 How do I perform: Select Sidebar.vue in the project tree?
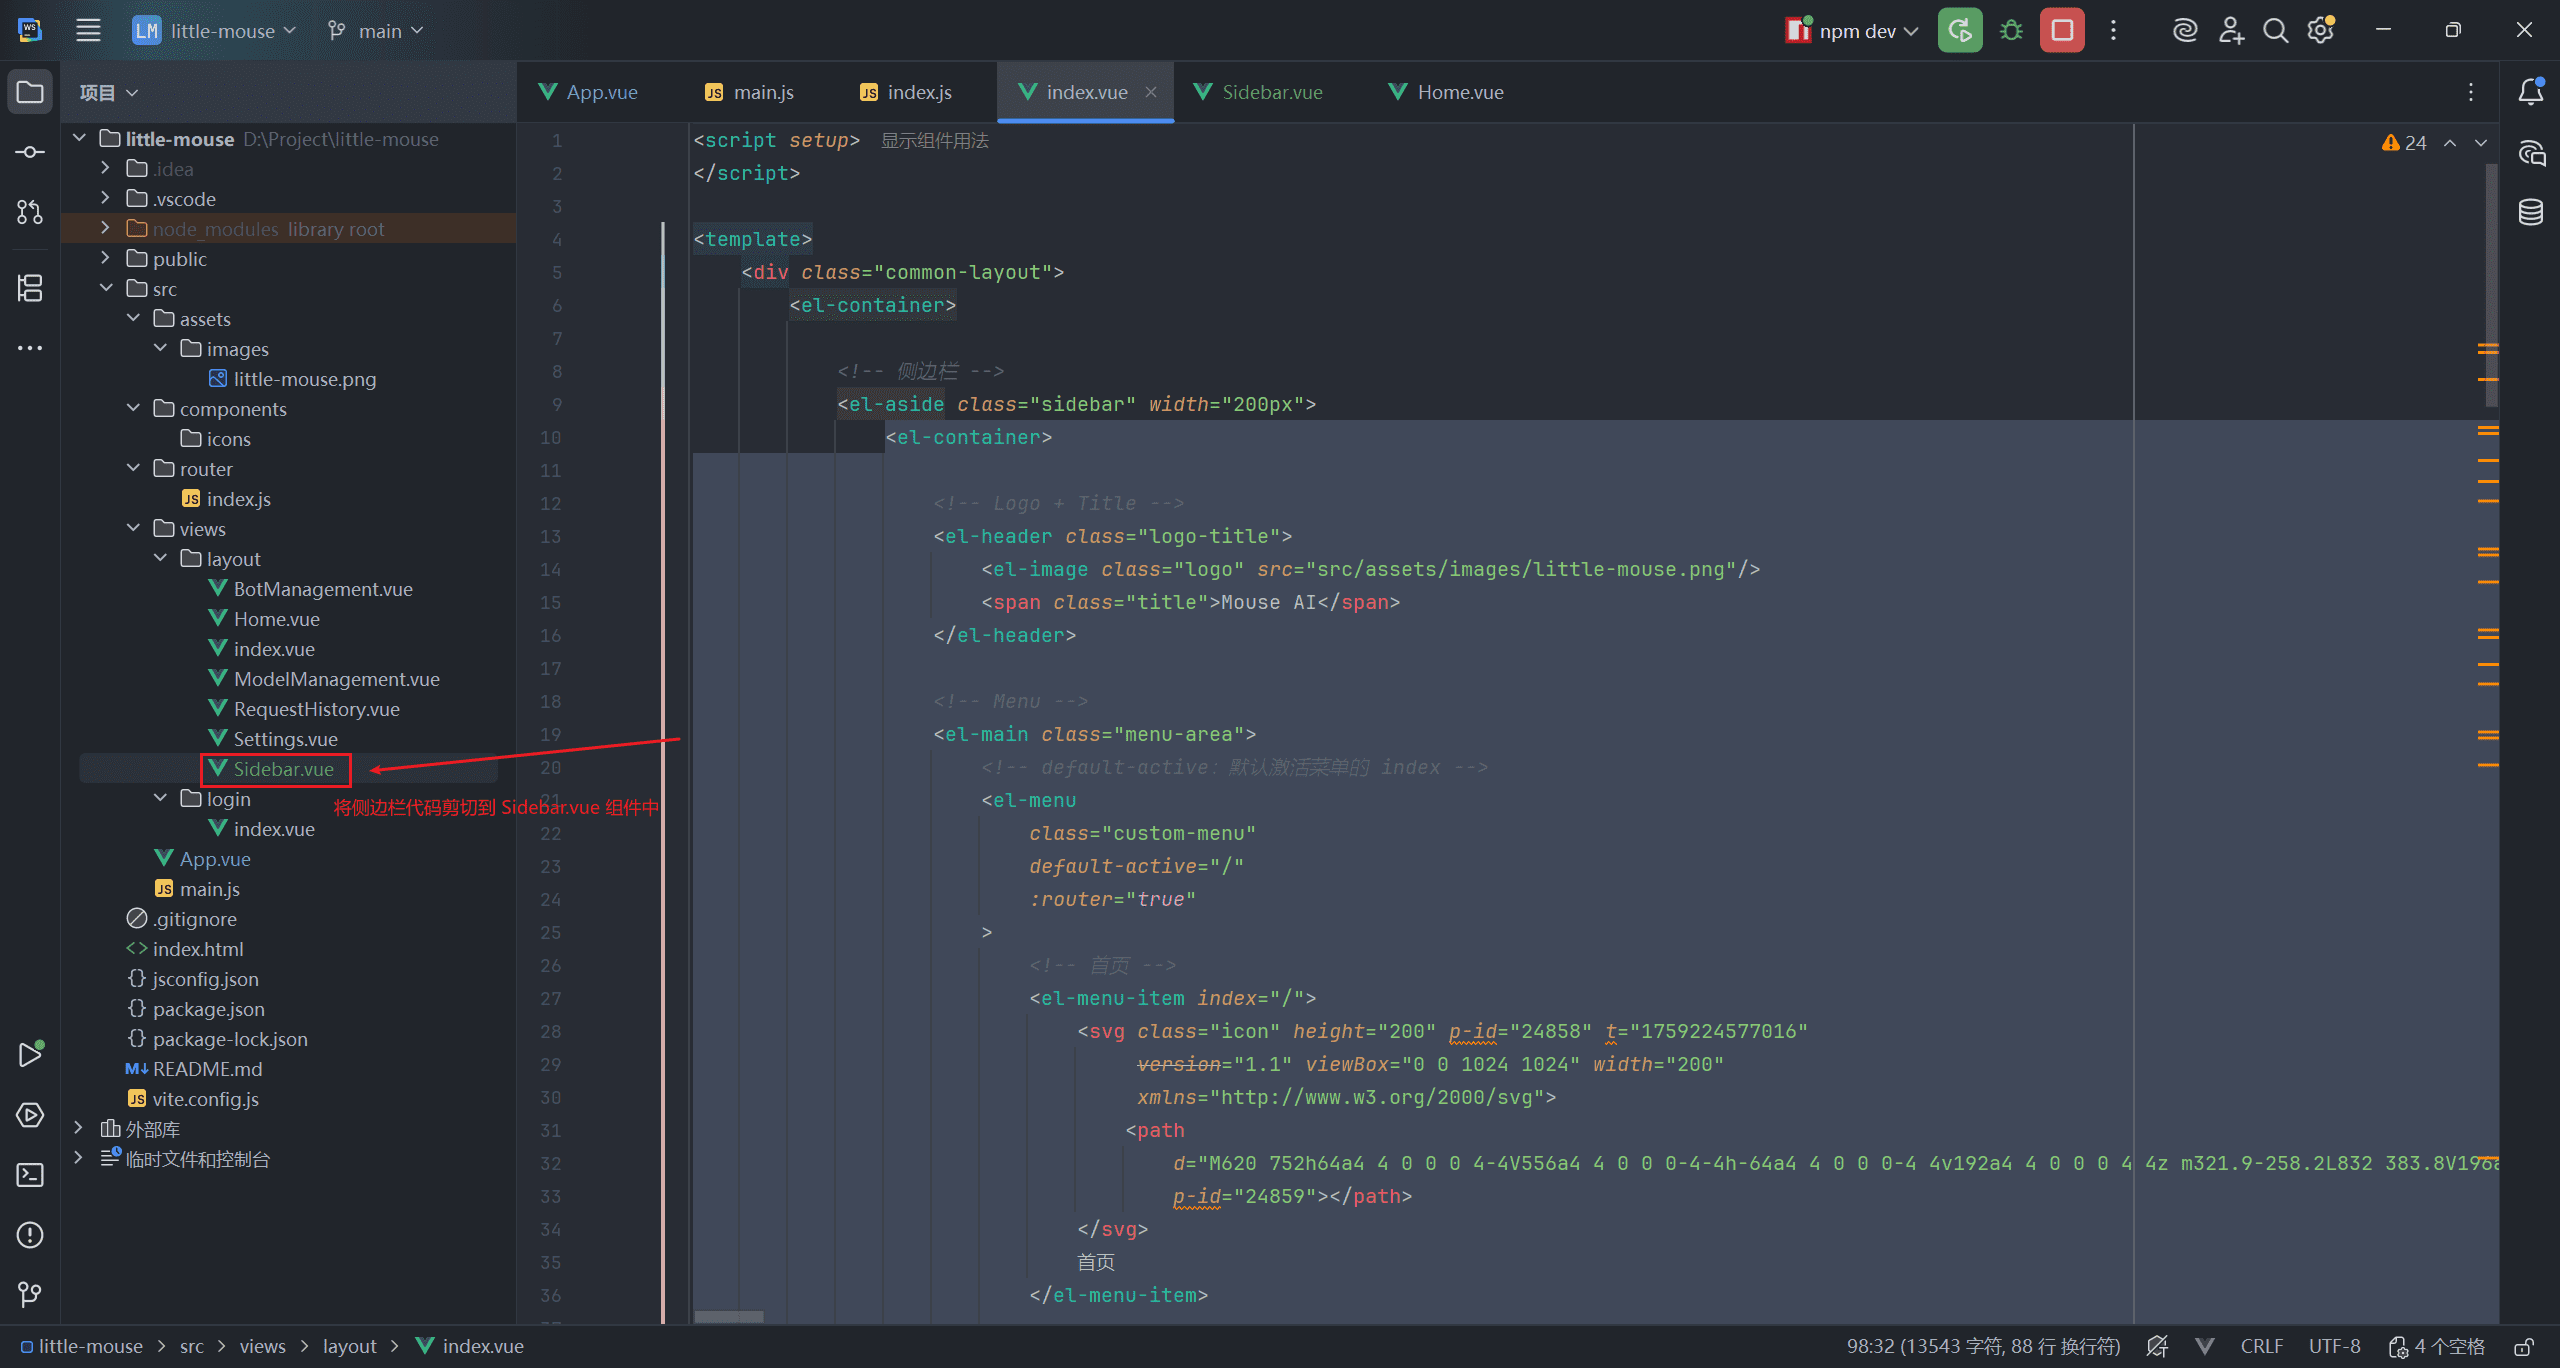284,769
